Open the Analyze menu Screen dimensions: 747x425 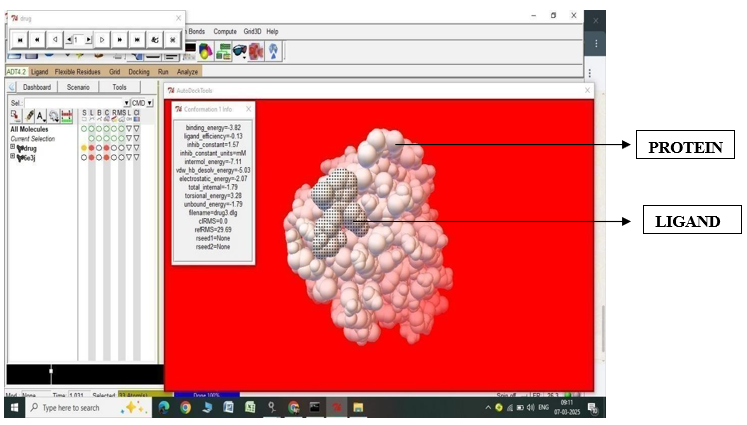[x=188, y=72]
